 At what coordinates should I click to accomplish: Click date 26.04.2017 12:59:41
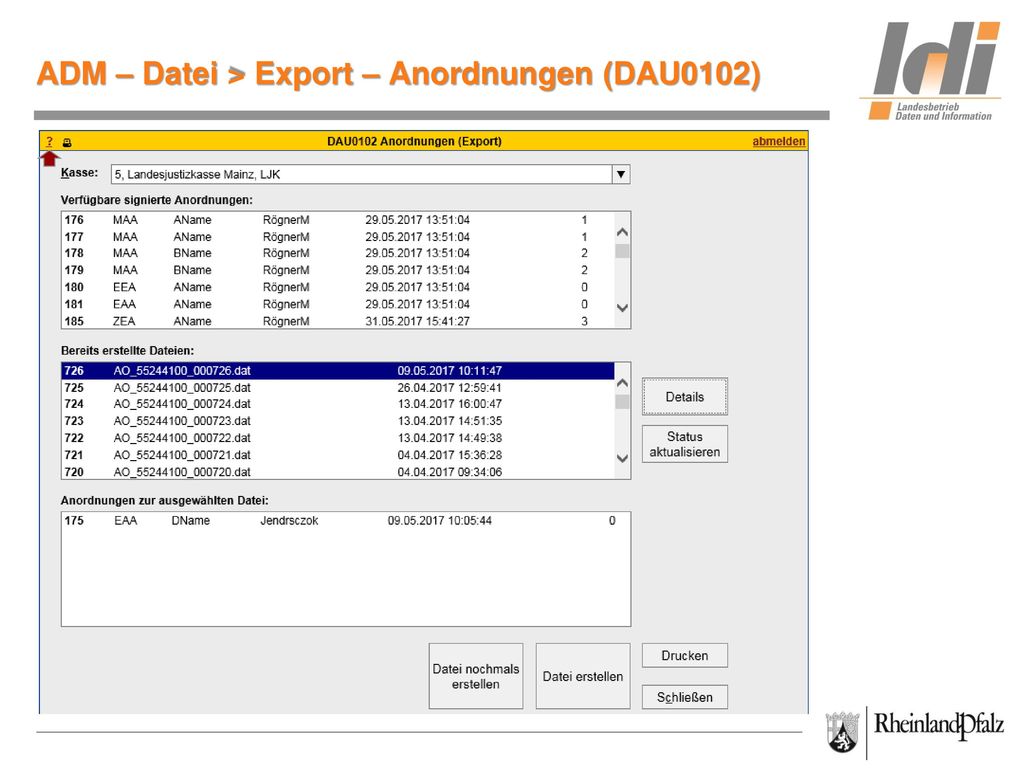[x=449, y=388]
